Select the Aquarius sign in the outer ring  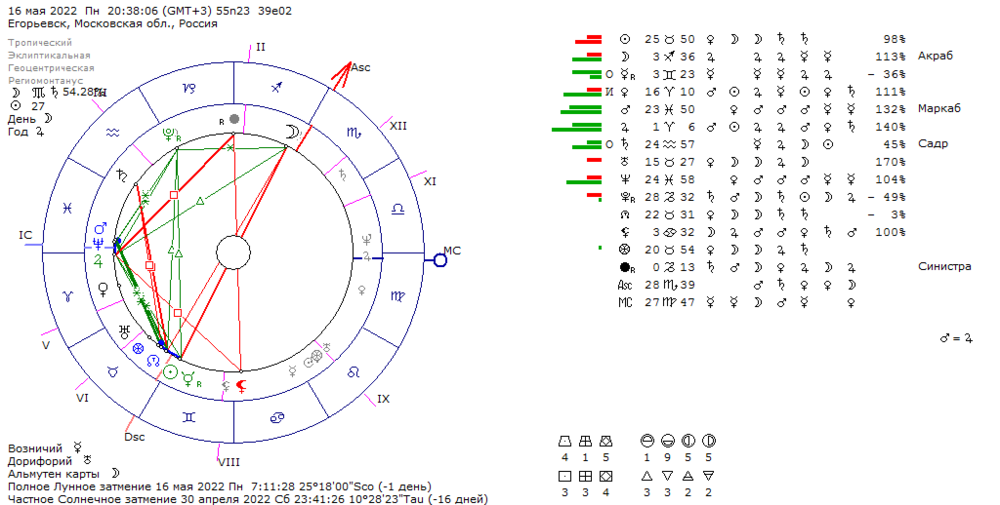coord(112,133)
